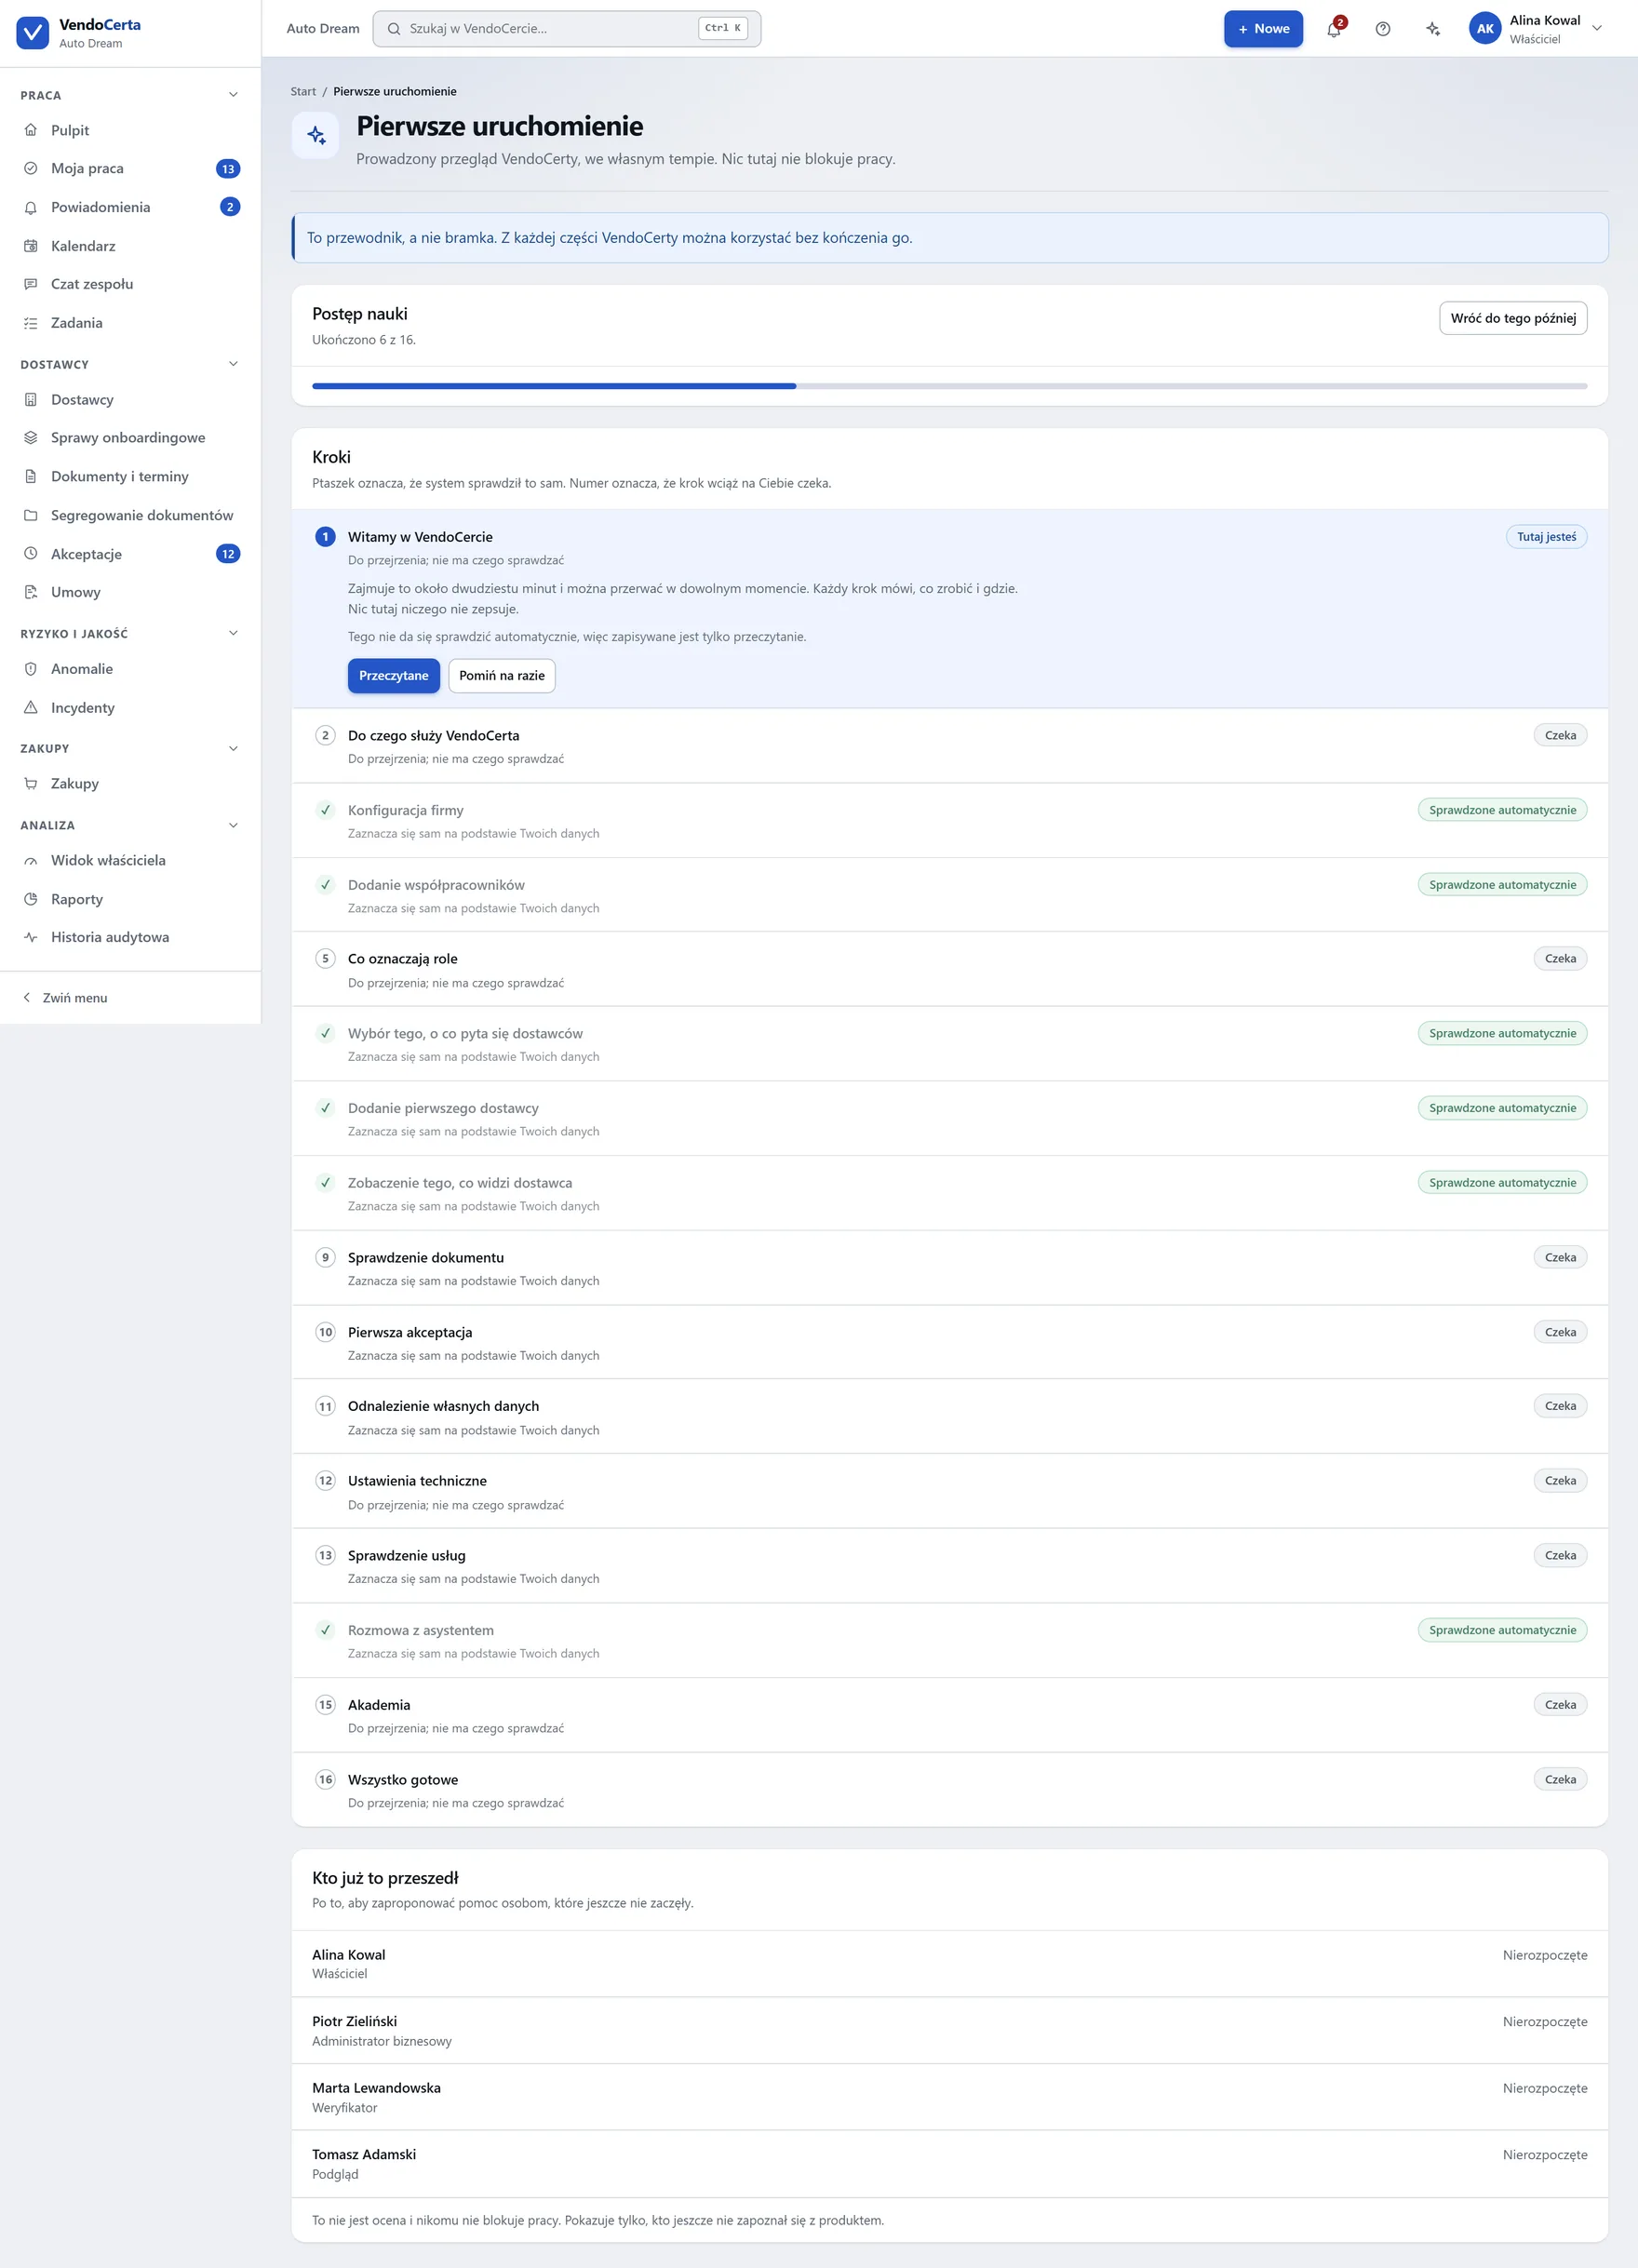Collapse the DOSTAWCY sidebar section
This screenshot has height=2268, width=1638.
[233, 364]
